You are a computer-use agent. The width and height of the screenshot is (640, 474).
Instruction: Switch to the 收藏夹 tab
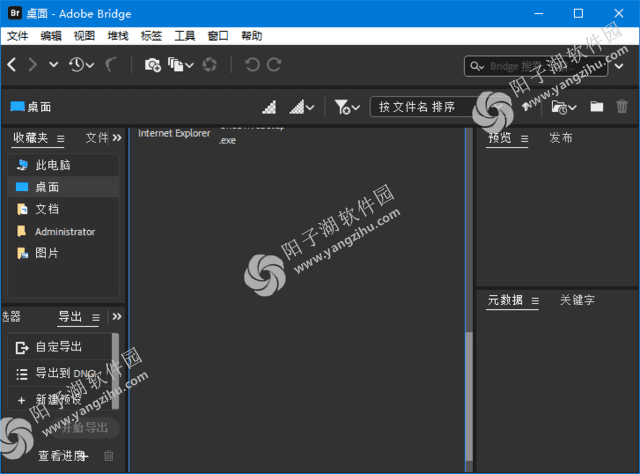pos(31,138)
